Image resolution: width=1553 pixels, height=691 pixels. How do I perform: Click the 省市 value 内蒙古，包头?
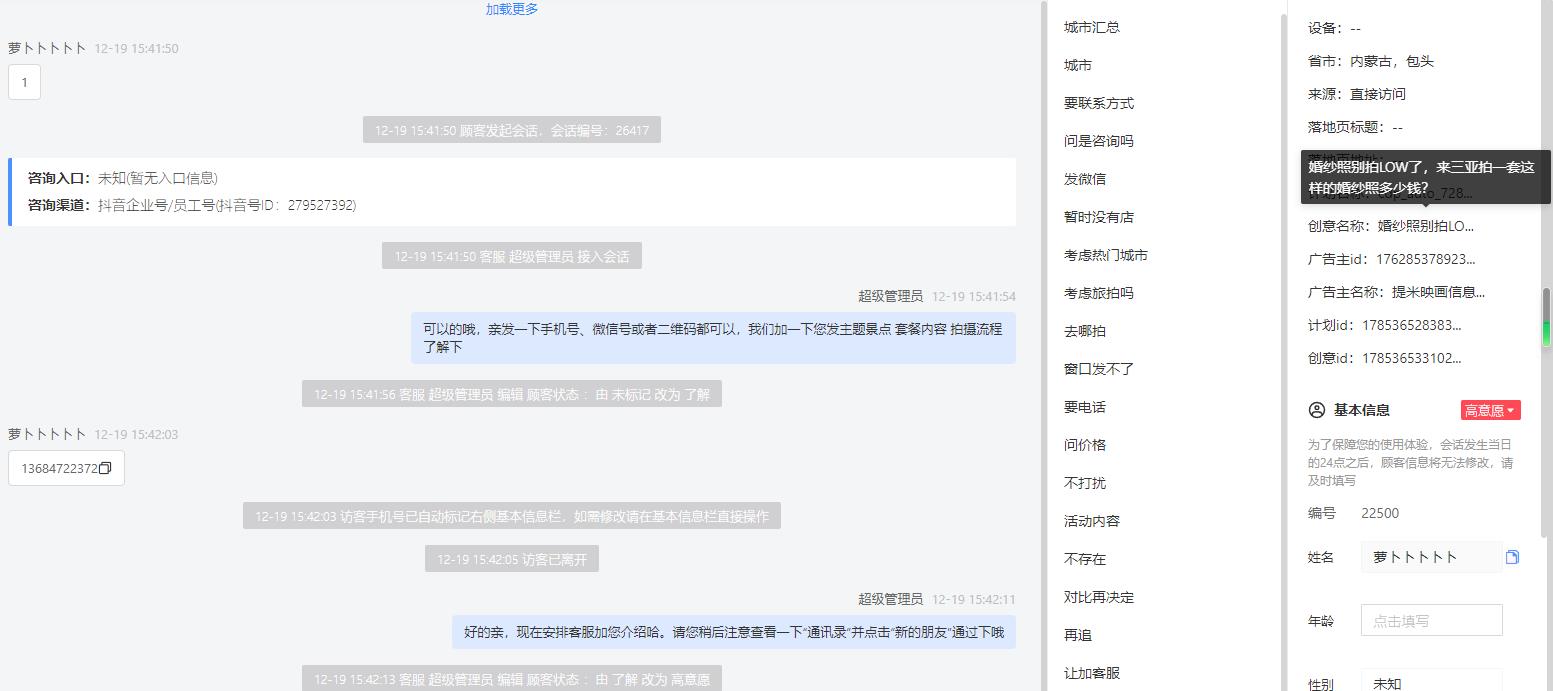[x=1392, y=61]
